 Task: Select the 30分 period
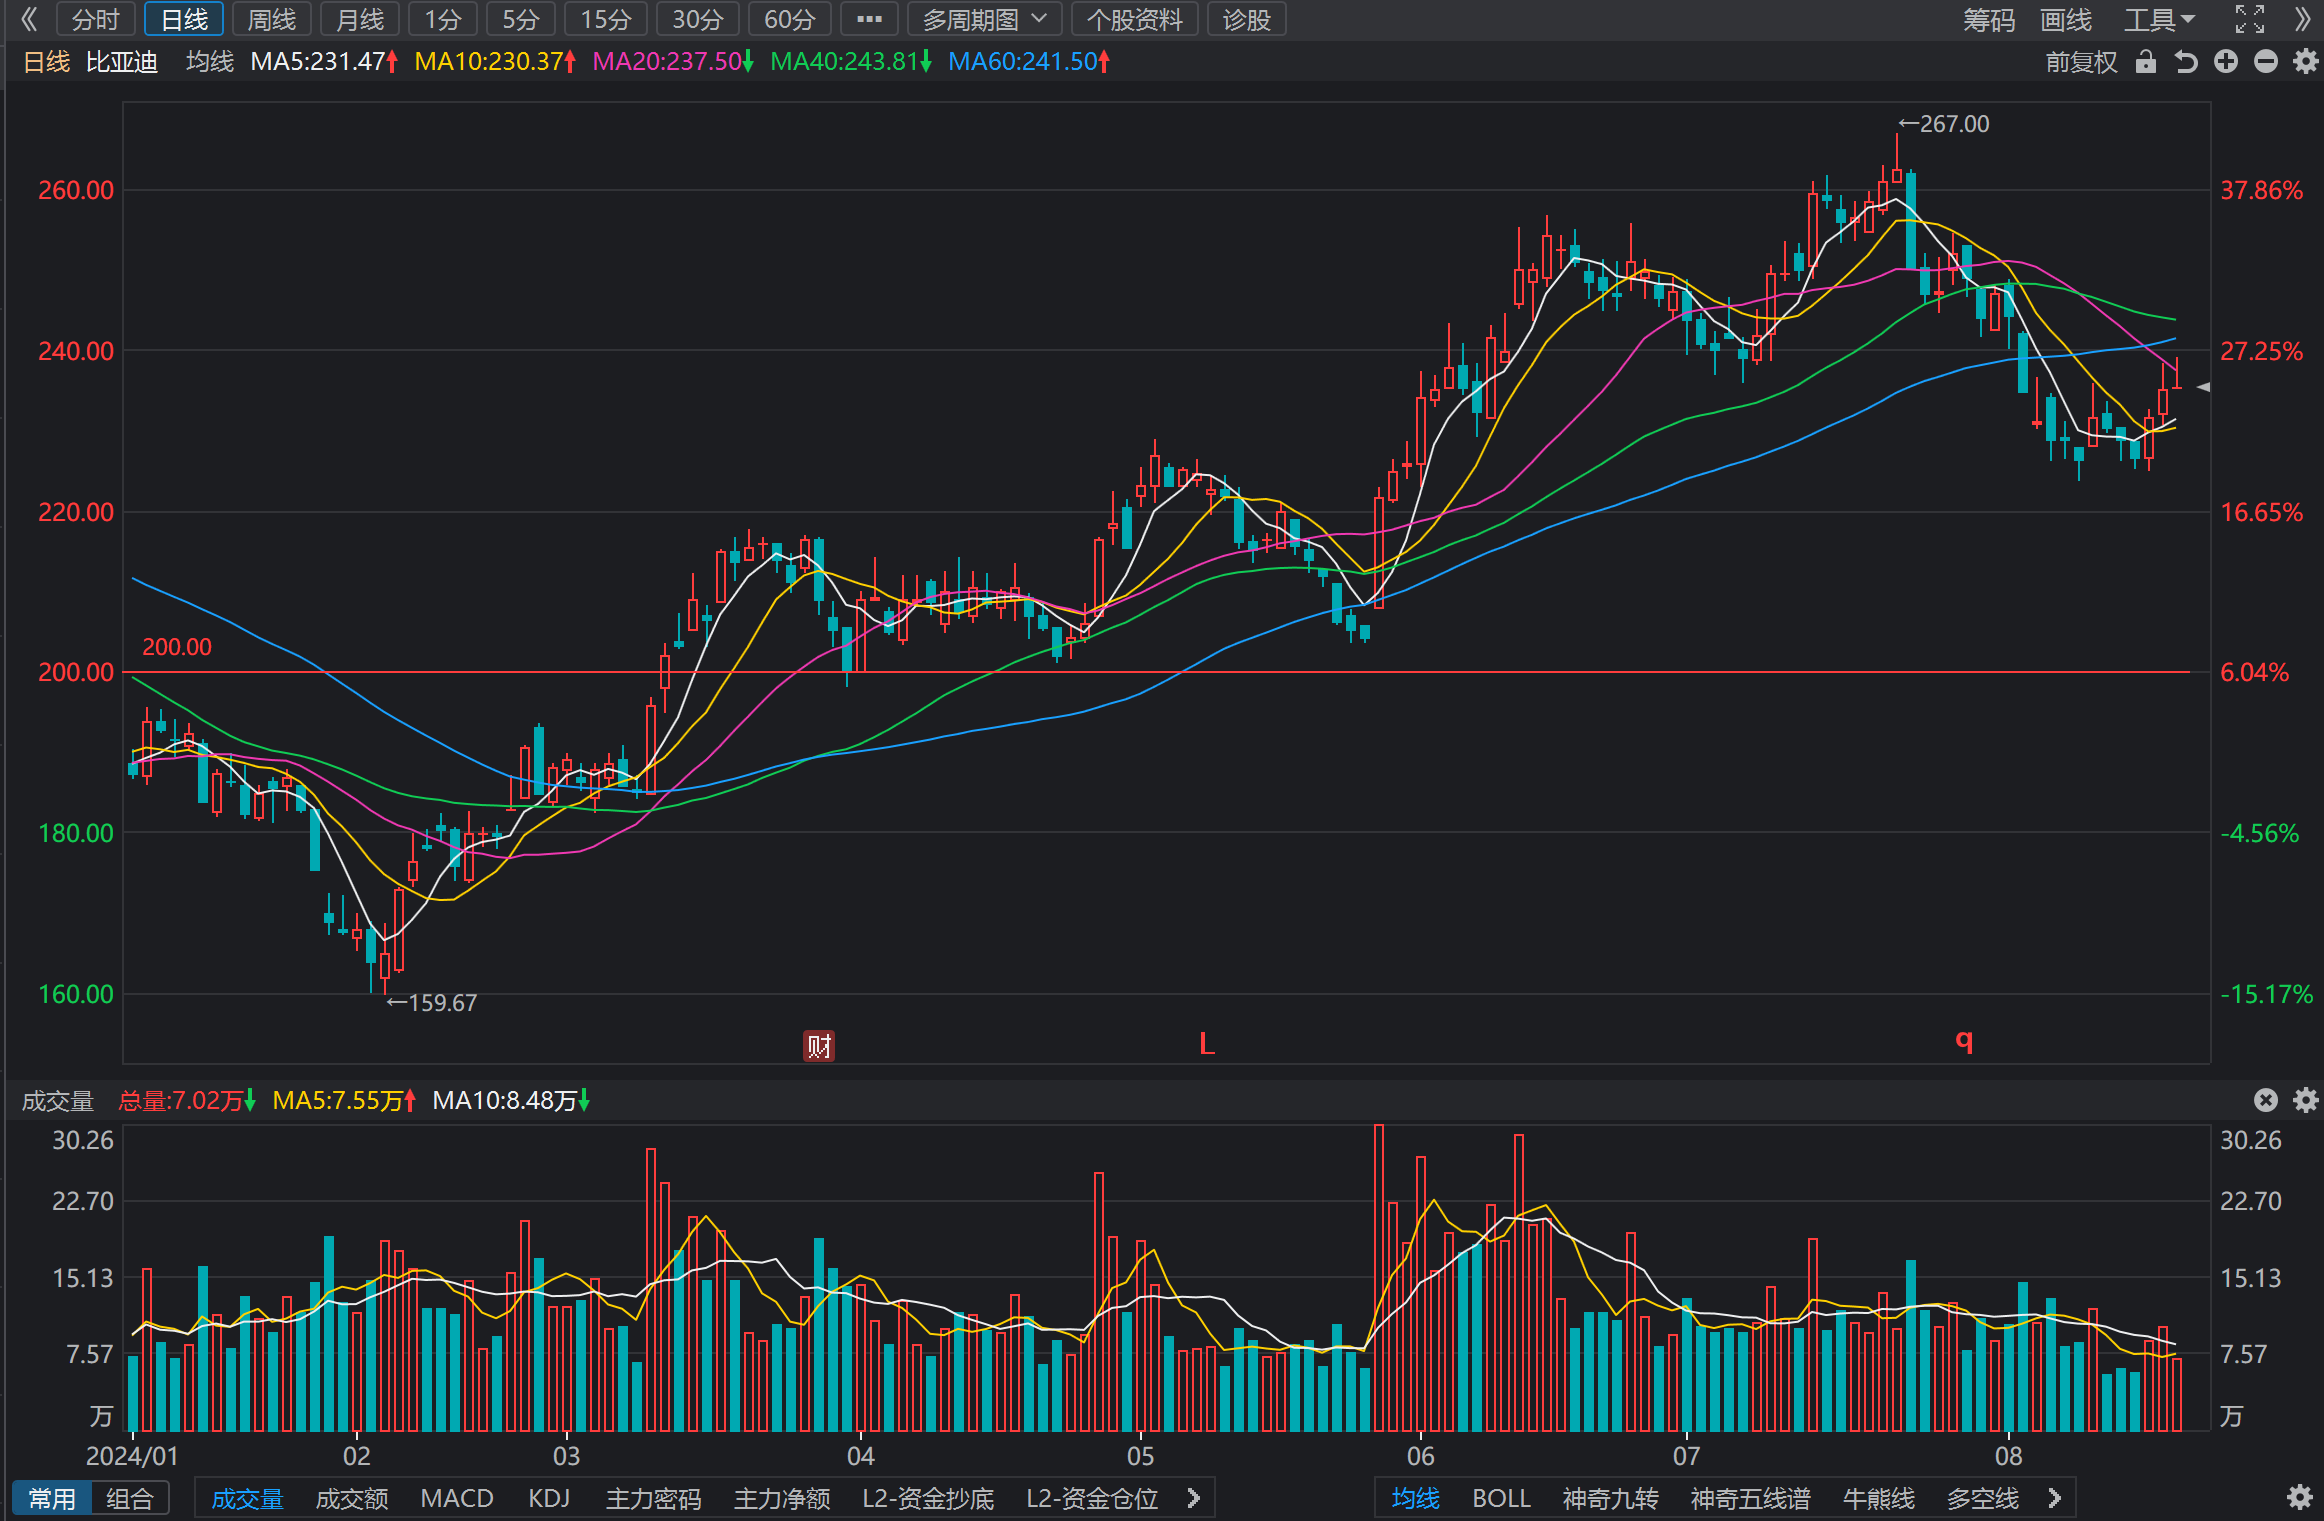click(698, 19)
